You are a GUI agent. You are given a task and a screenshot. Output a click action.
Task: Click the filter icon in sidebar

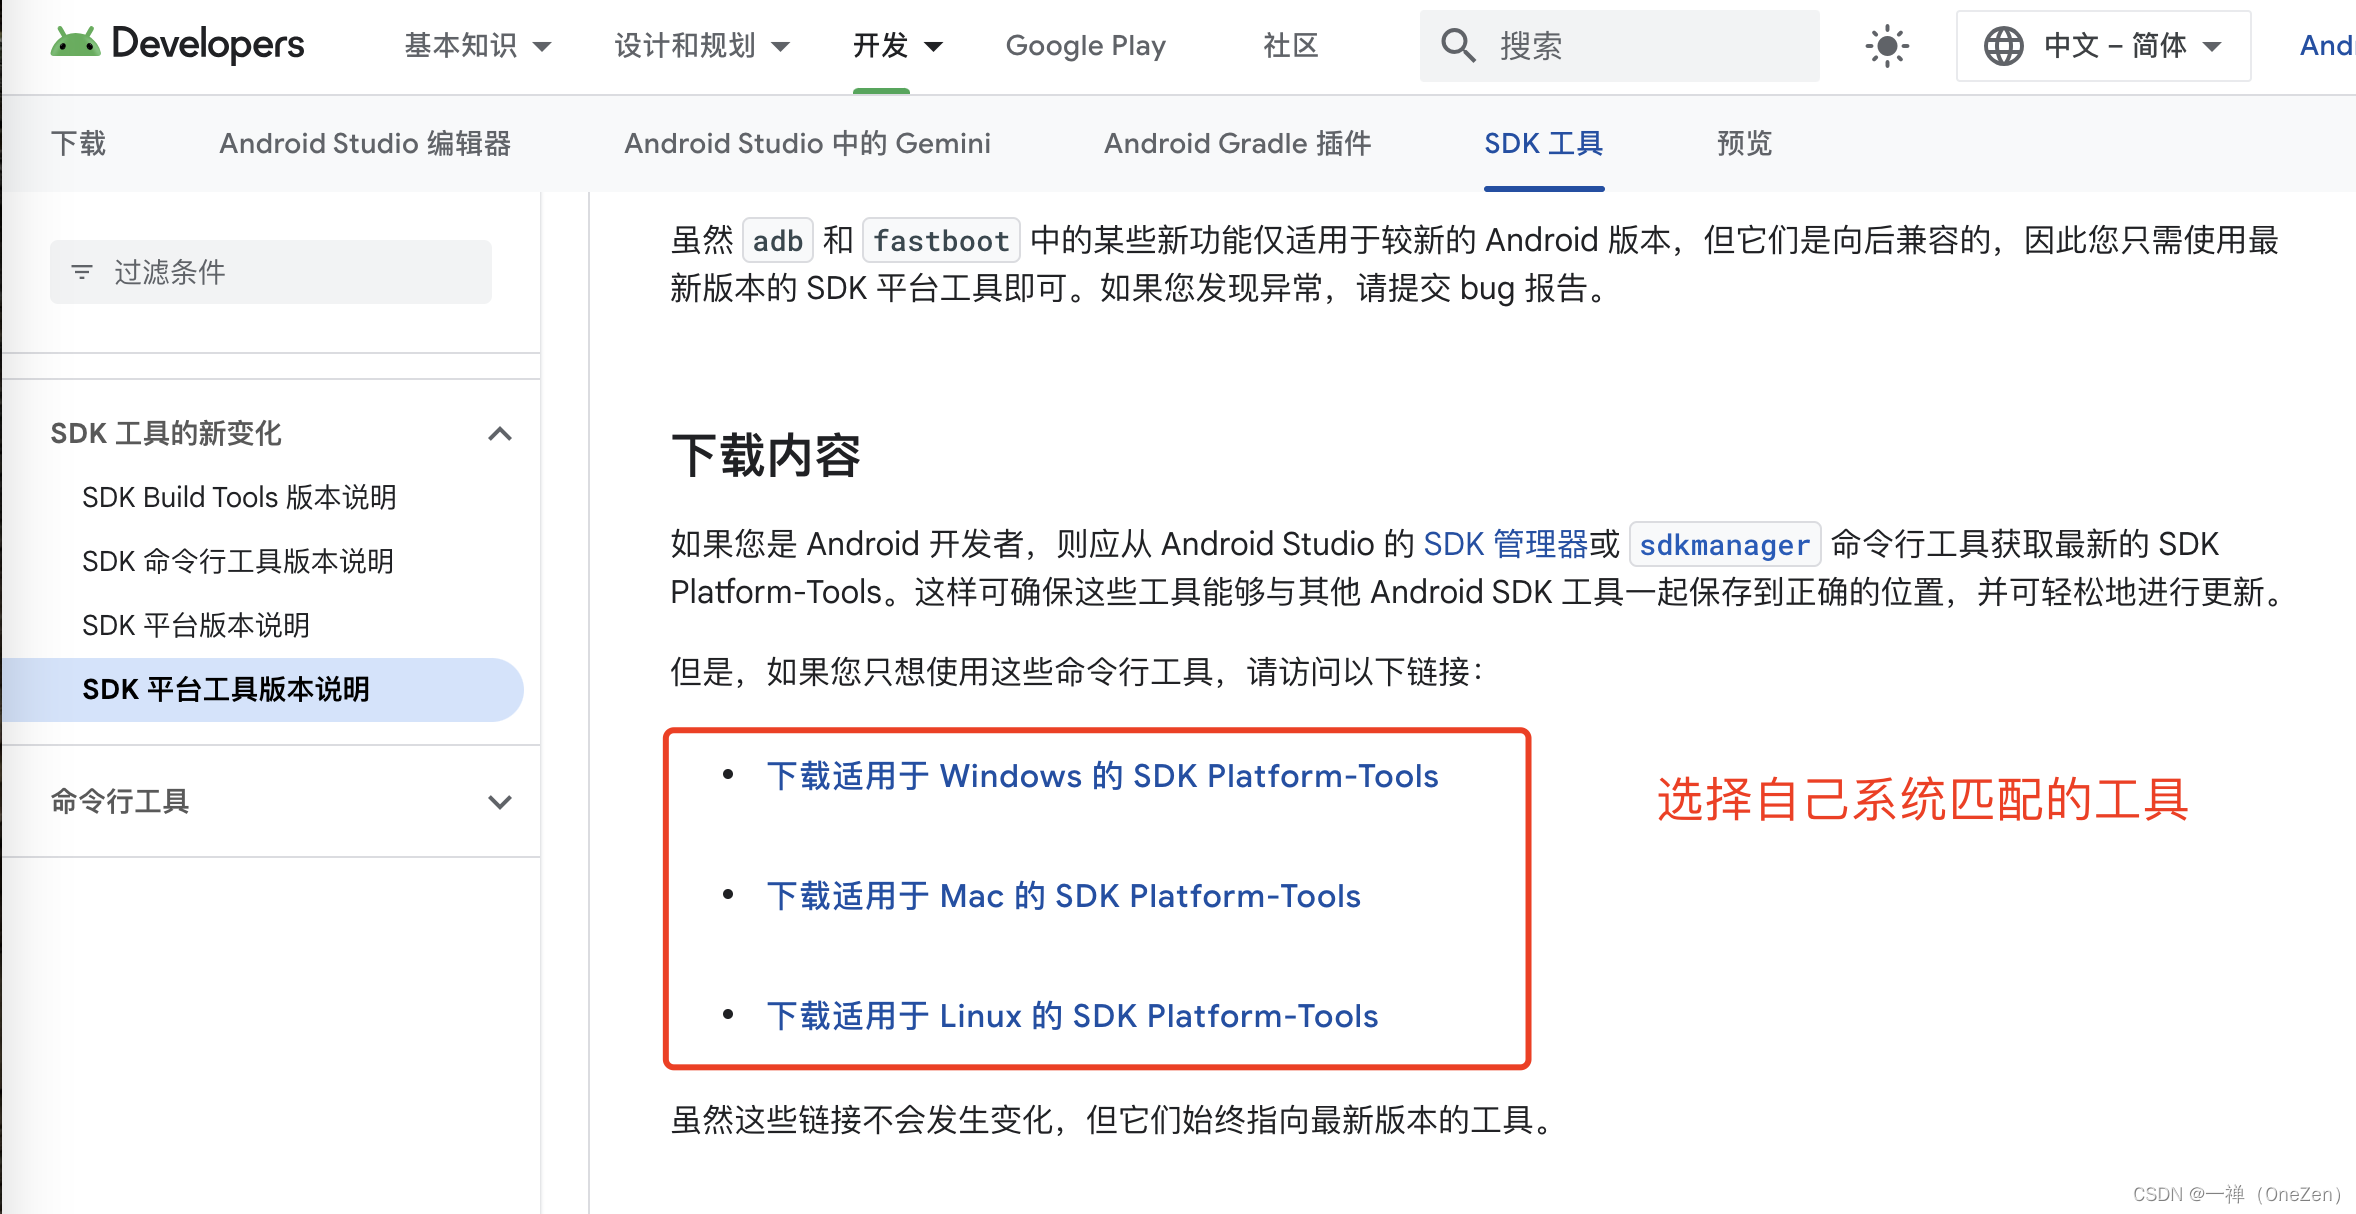point(82,272)
